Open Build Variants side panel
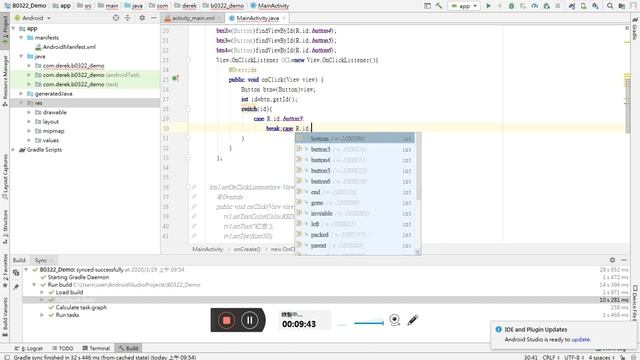 coord(5,317)
